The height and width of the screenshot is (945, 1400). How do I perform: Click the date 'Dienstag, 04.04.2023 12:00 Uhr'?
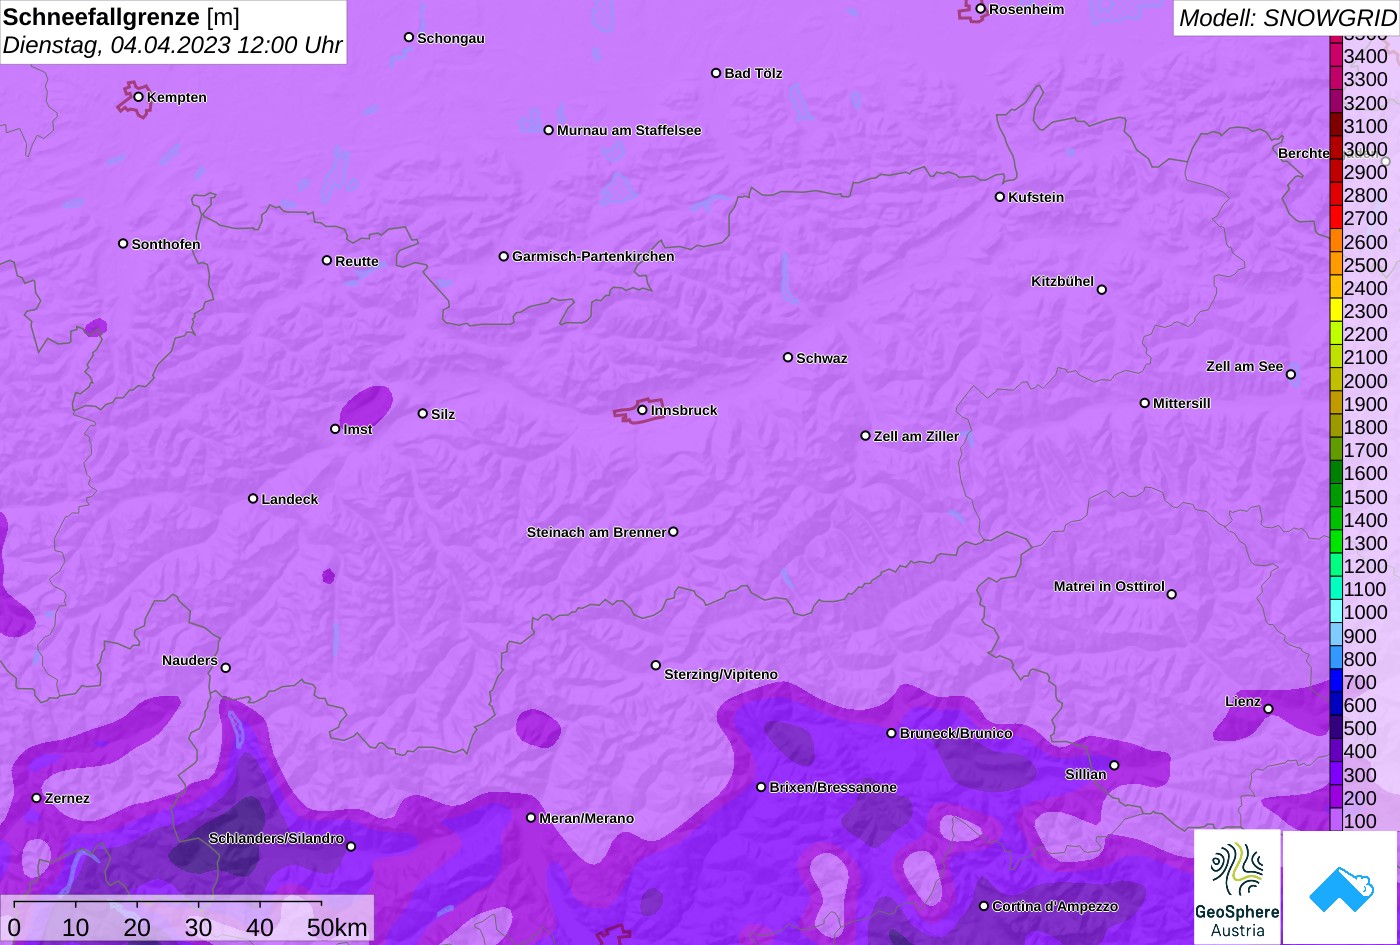pyautogui.click(x=173, y=46)
